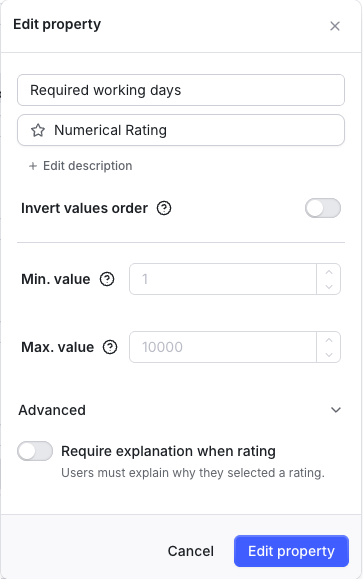The width and height of the screenshot is (363, 579).
Task: Click the star icon in Numerical Rating field
Action: coord(38,130)
